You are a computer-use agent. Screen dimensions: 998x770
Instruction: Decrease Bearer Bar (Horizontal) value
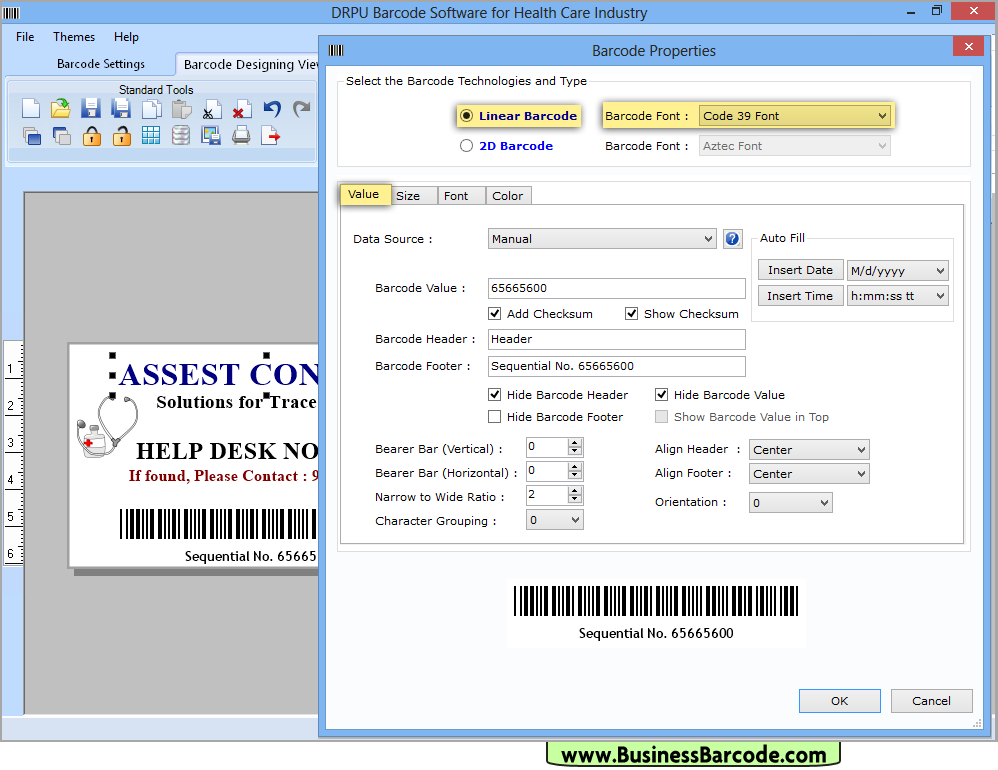coord(575,475)
